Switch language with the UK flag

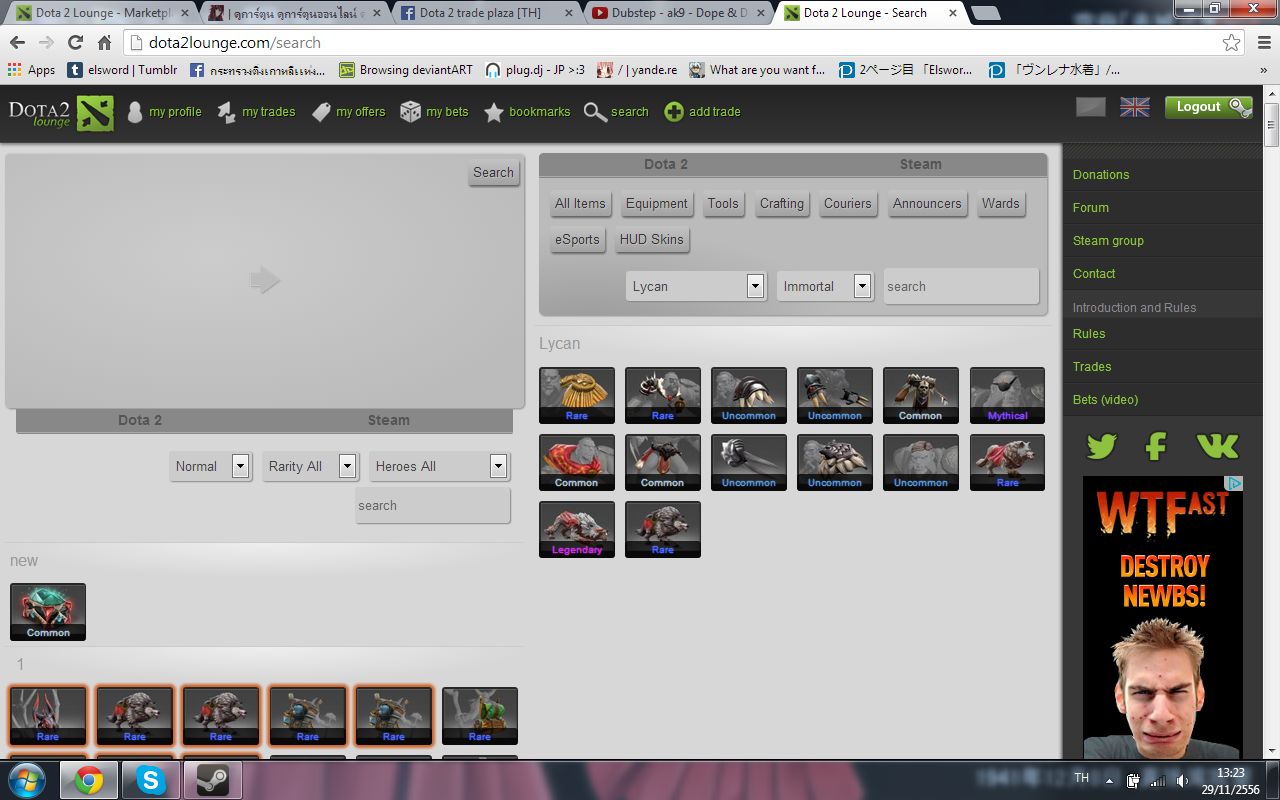1134,107
